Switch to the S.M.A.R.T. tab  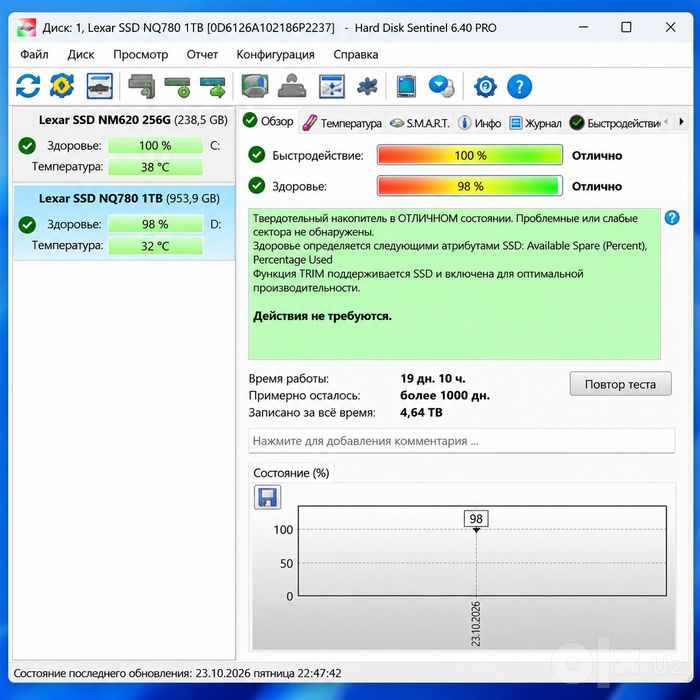(420, 123)
